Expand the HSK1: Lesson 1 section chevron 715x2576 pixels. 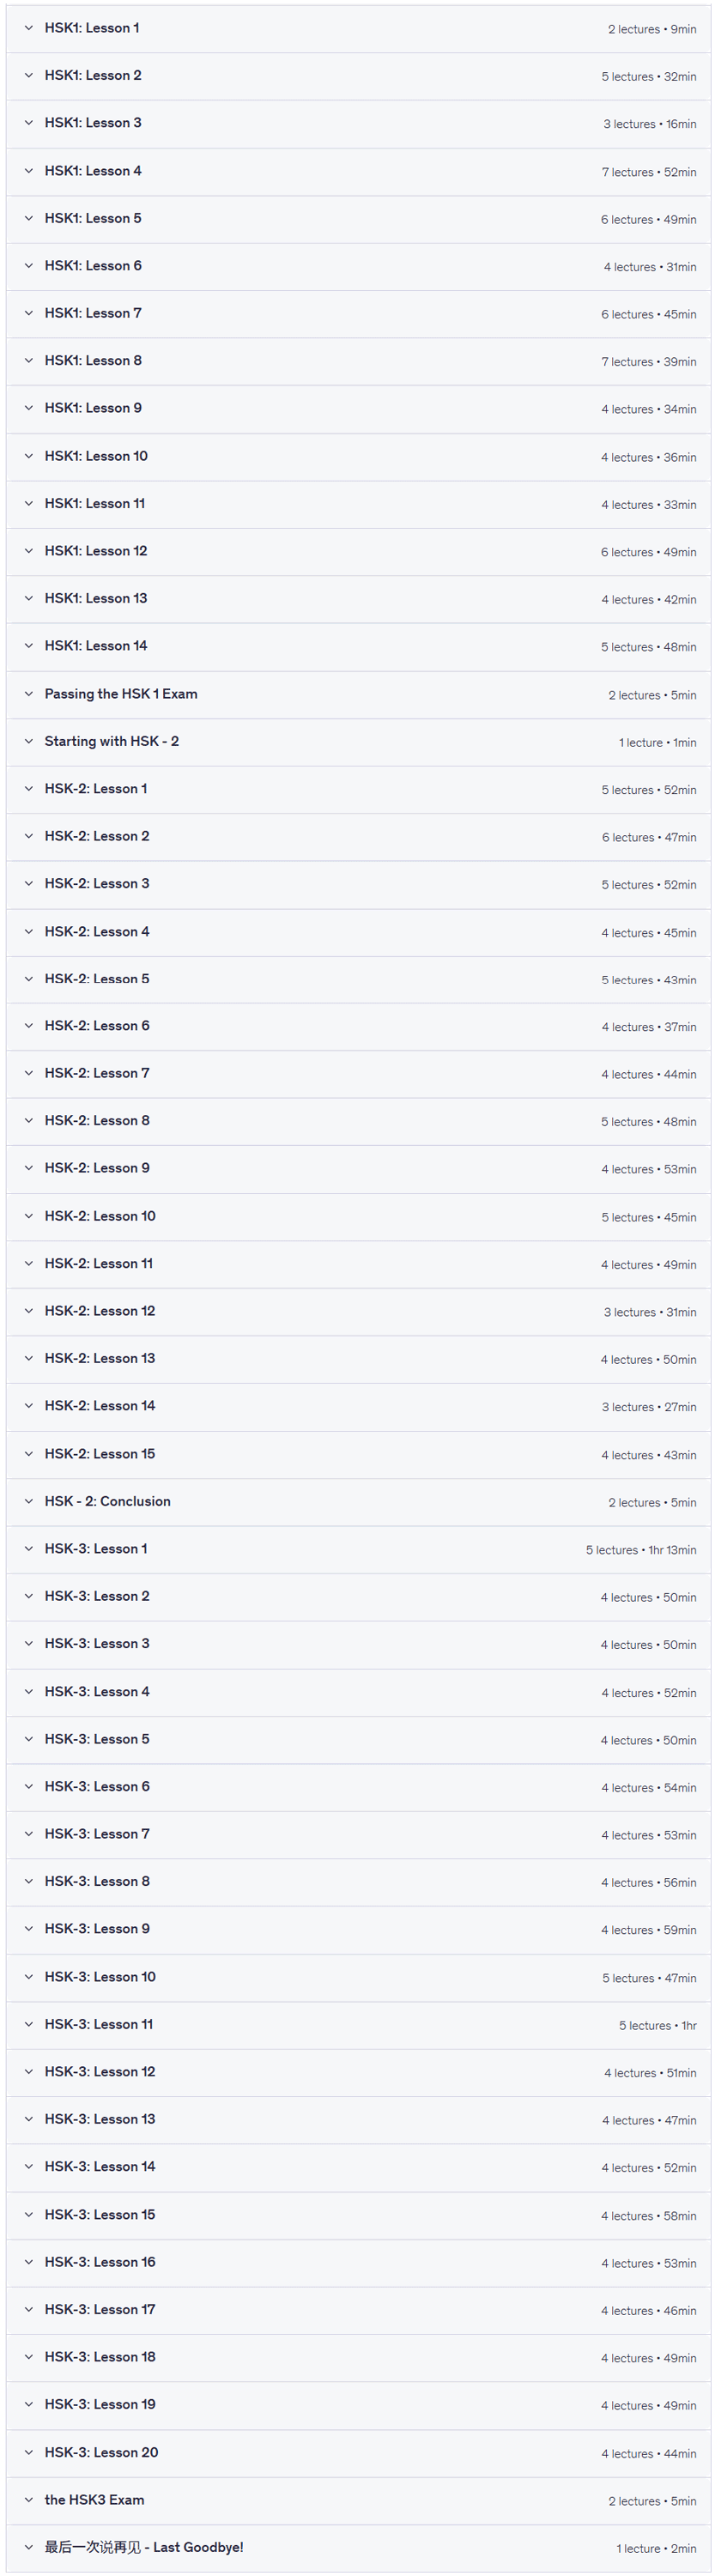click(x=29, y=28)
